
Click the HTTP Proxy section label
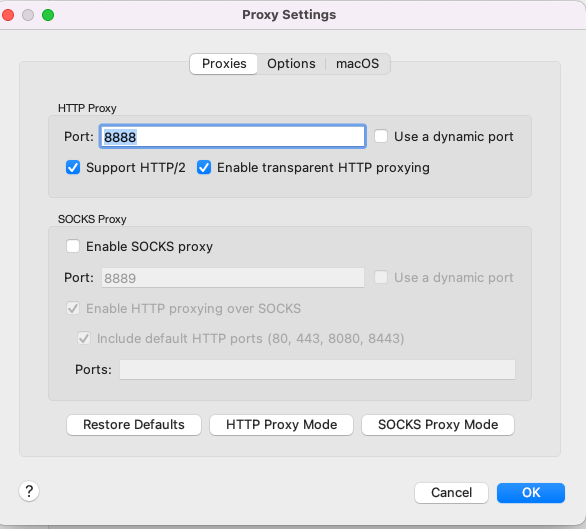(87, 108)
